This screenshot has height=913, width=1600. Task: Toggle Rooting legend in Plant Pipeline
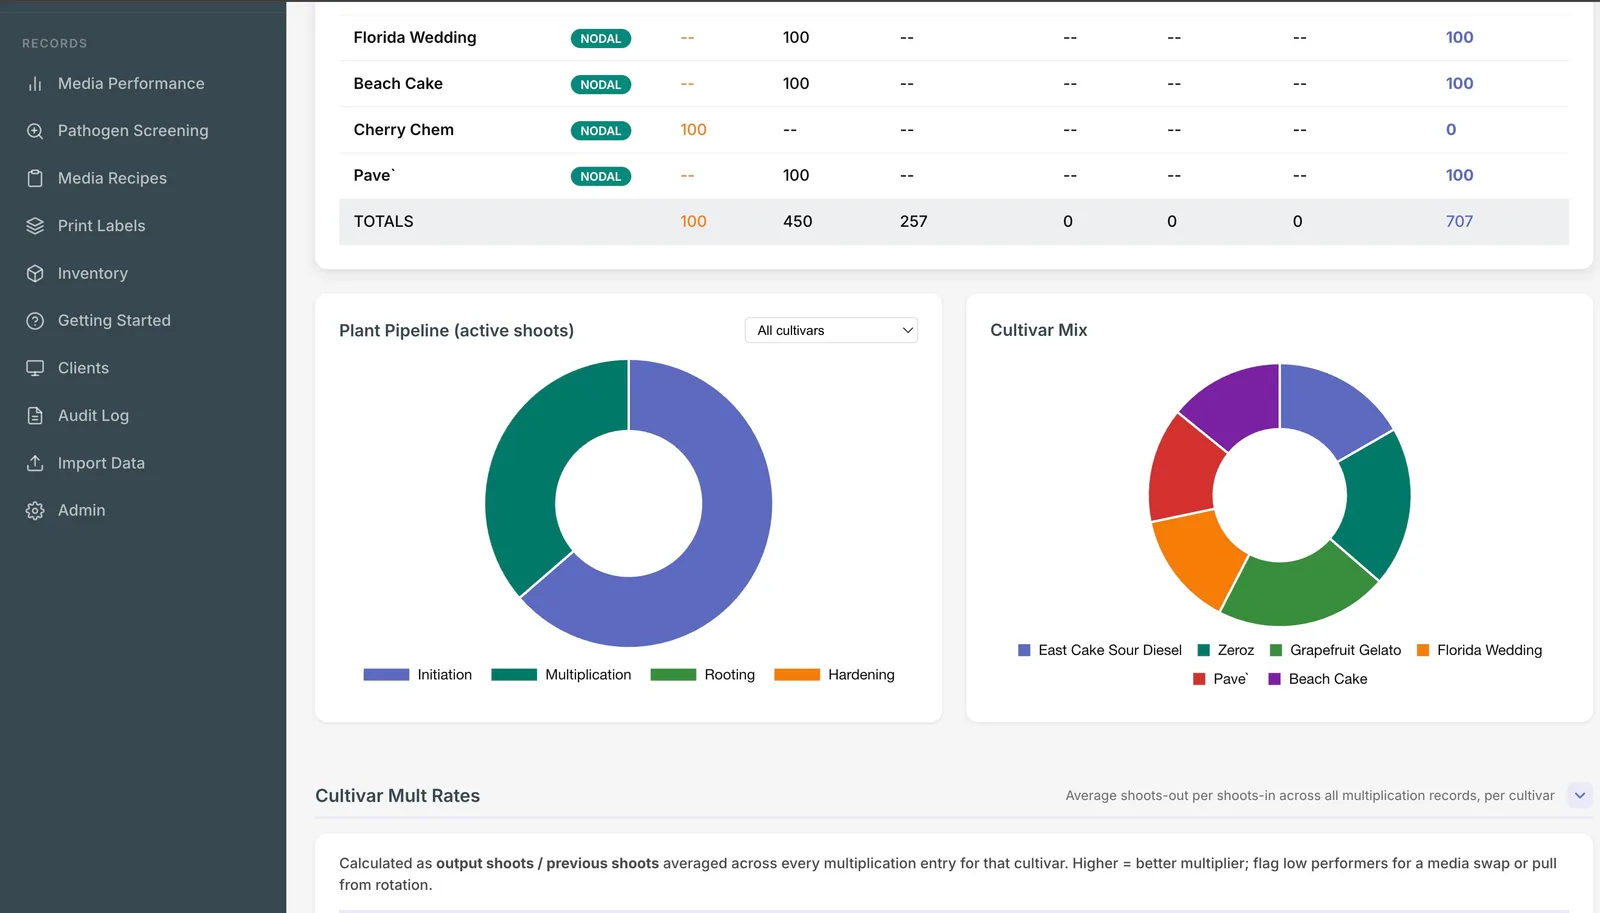703,675
